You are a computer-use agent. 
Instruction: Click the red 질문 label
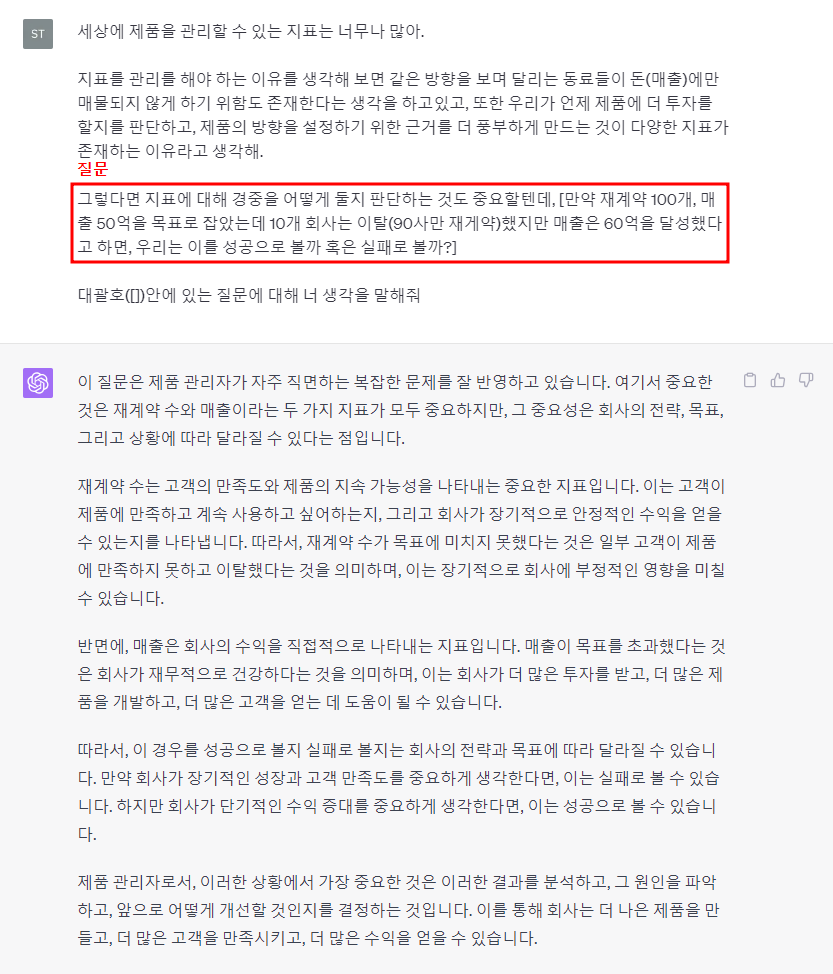point(93,168)
